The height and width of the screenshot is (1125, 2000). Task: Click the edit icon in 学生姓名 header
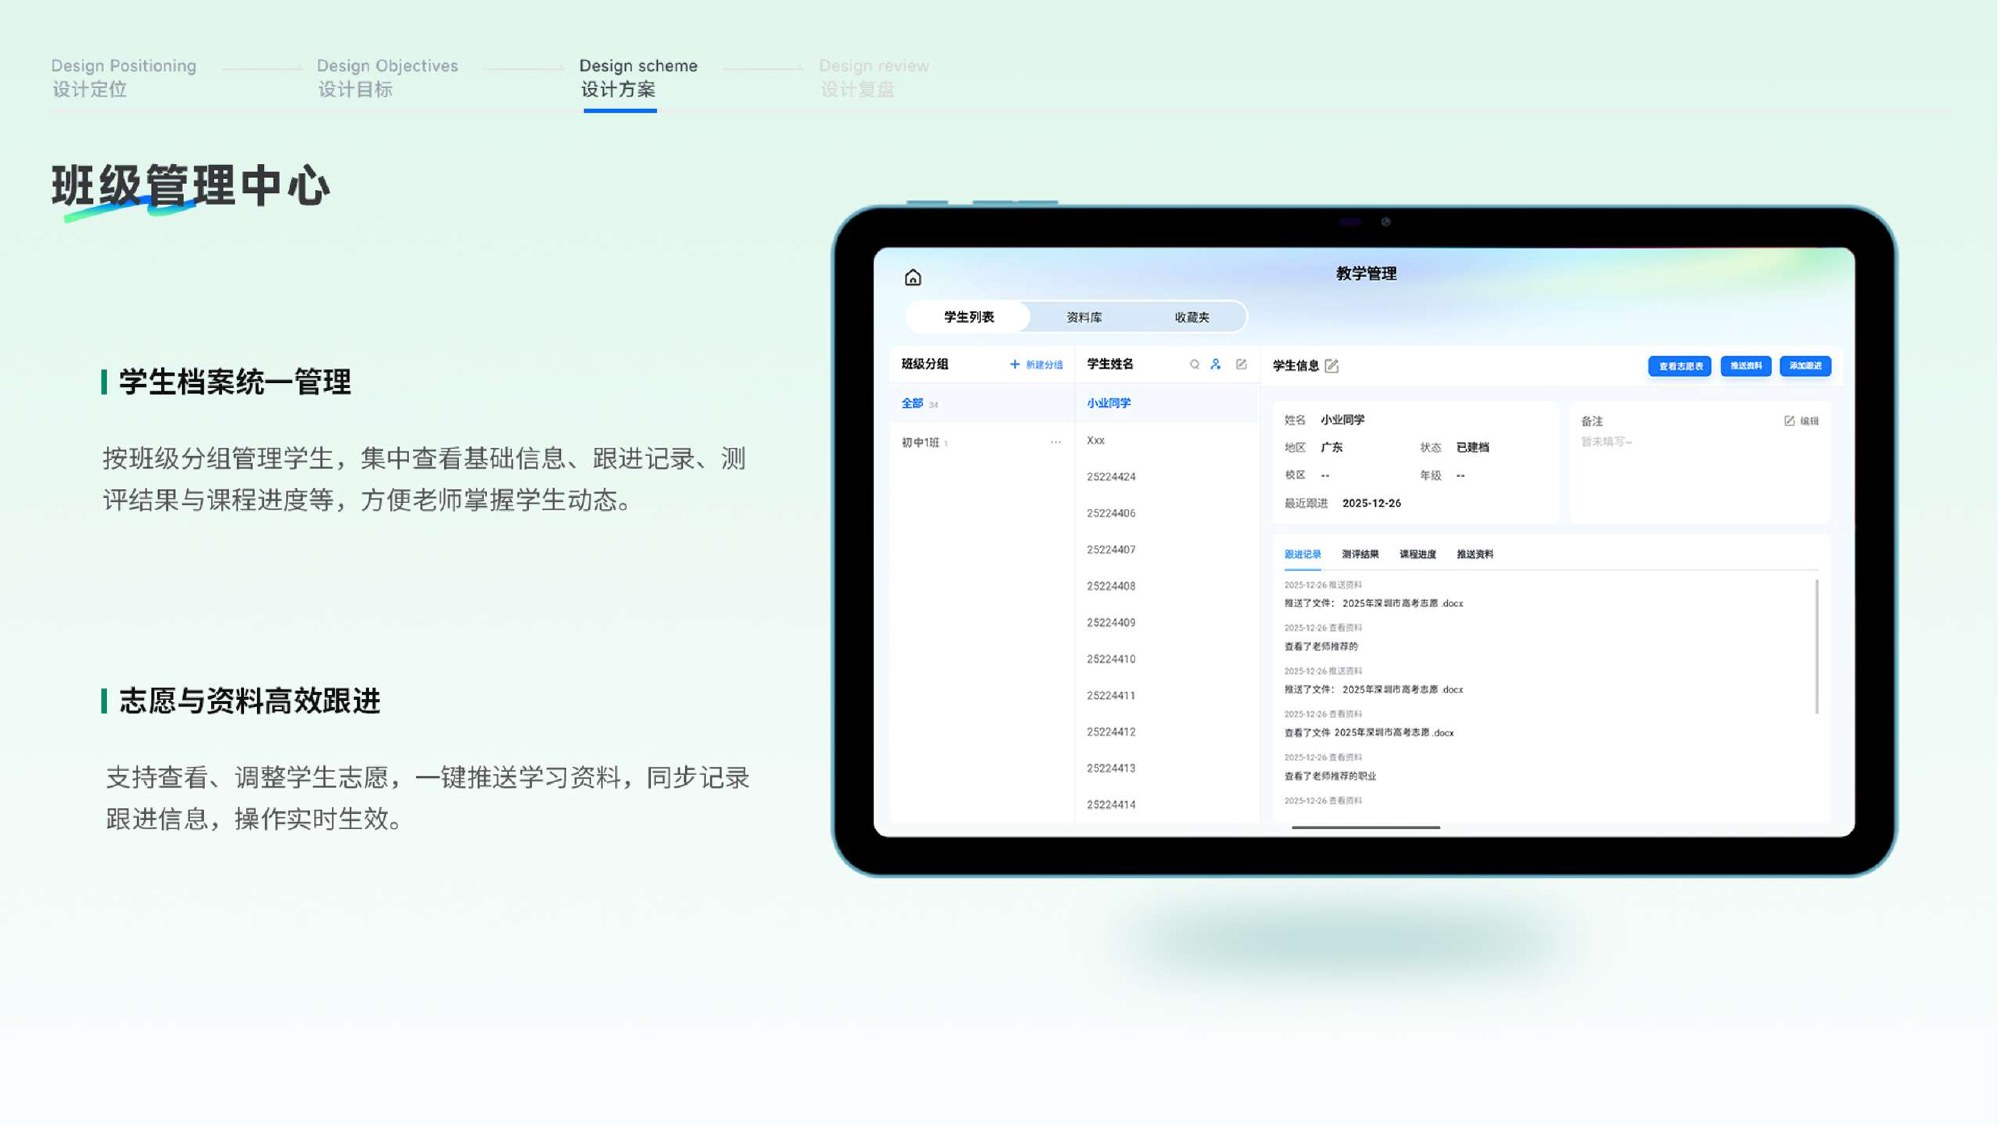pos(1241,365)
